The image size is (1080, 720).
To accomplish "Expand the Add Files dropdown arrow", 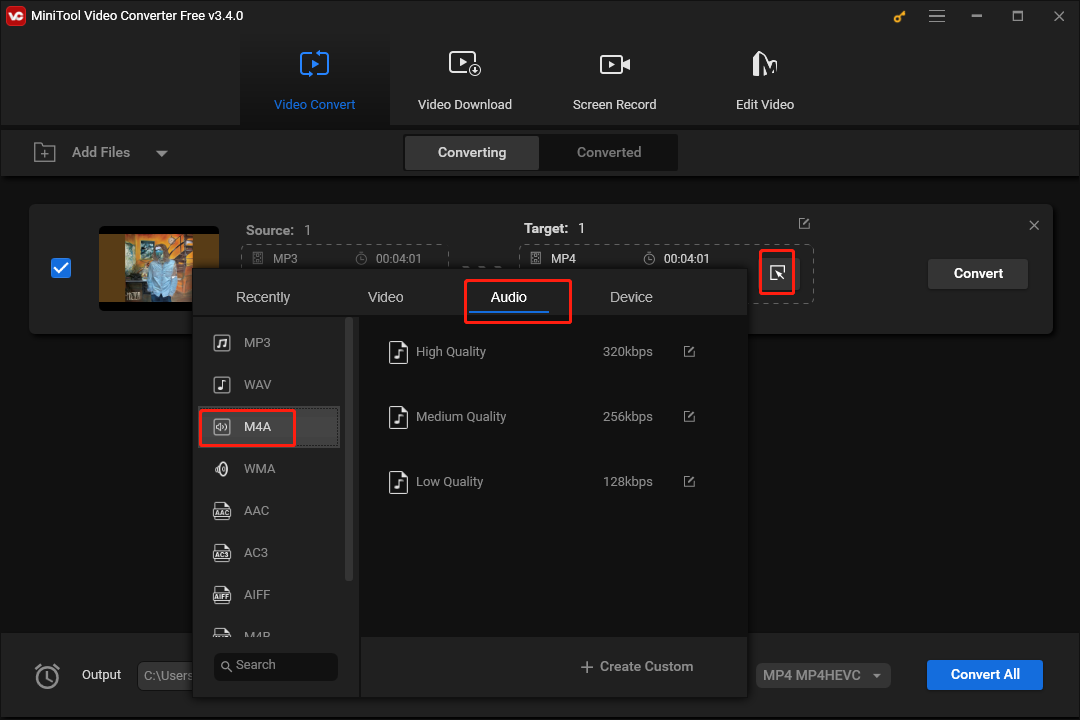I will (161, 152).
